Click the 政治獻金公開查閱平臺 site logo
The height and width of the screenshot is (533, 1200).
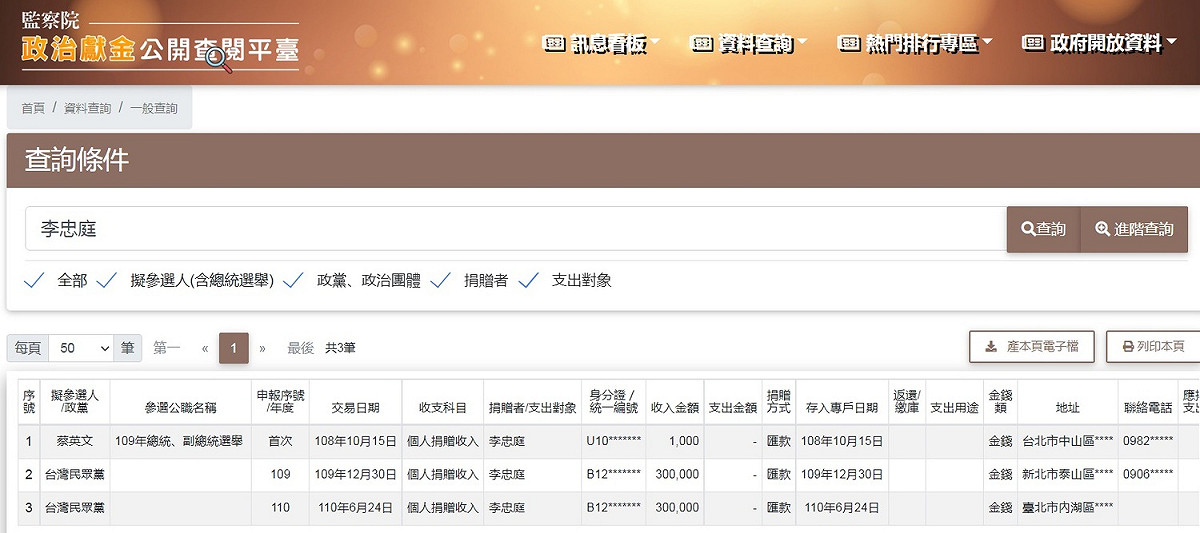[x=160, y=43]
